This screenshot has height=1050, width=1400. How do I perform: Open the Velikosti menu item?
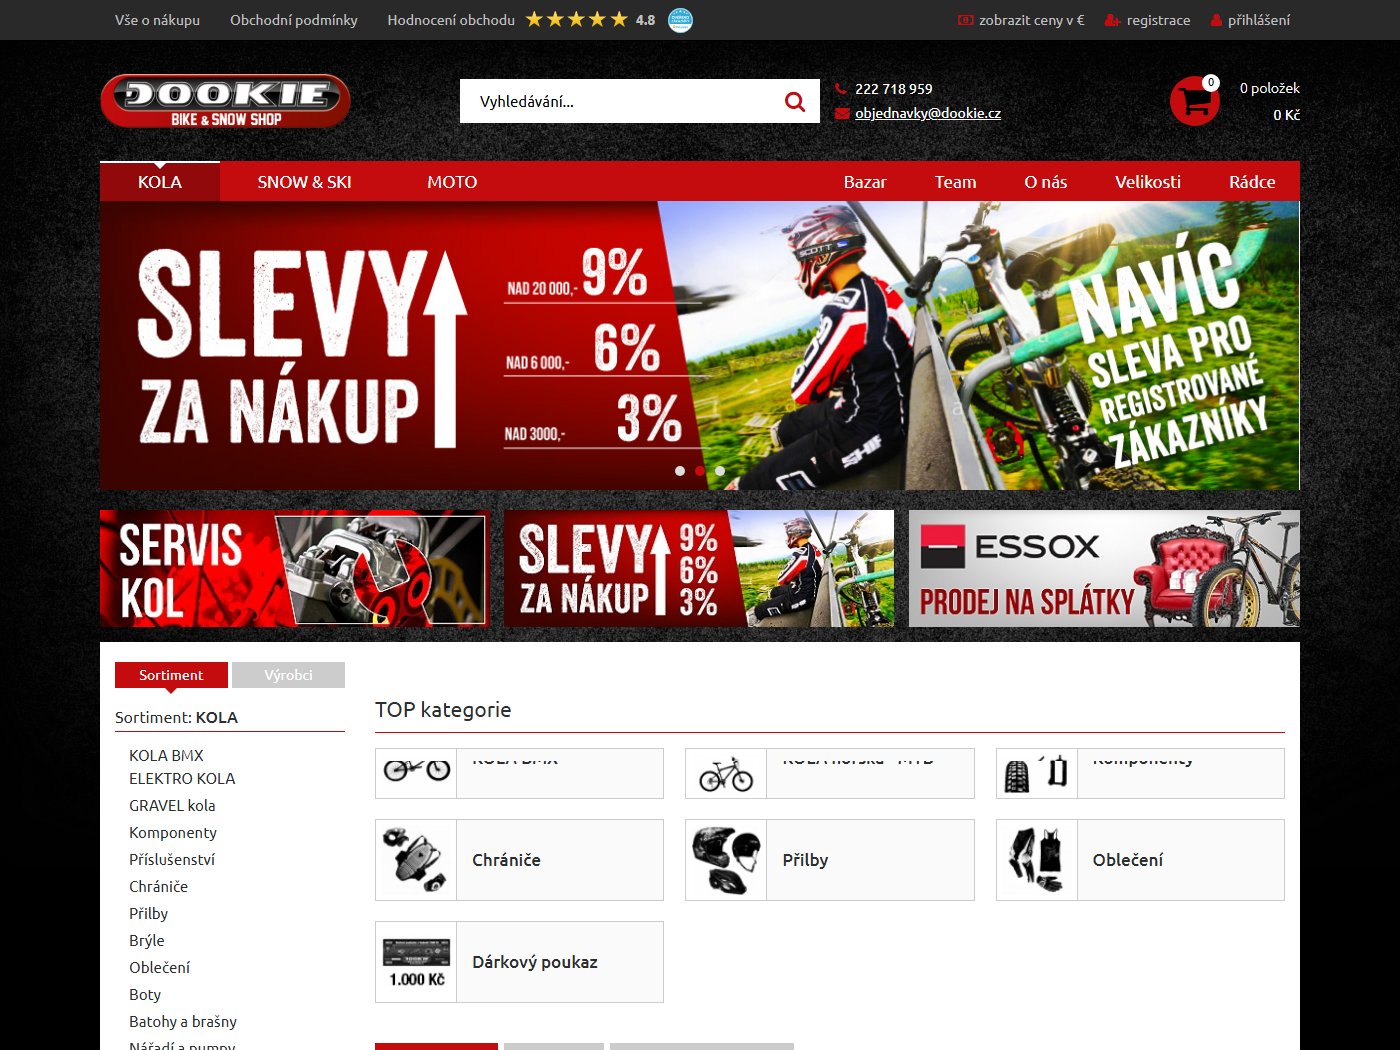click(x=1148, y=182)
